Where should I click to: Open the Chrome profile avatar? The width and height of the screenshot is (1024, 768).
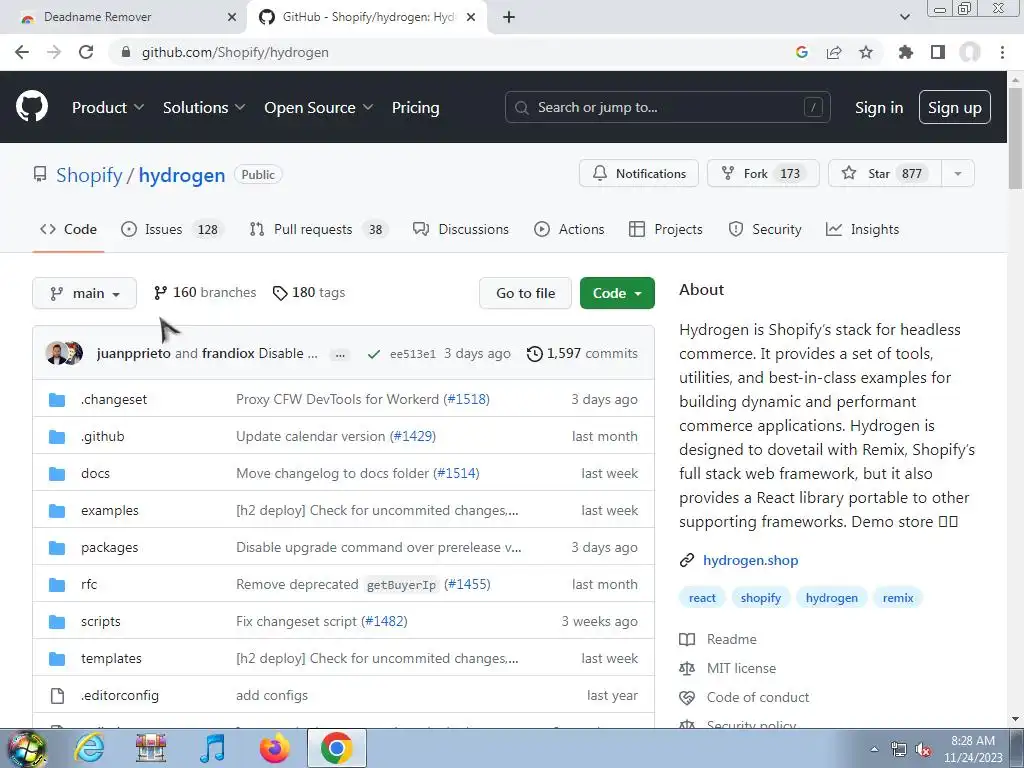(970, 52)
